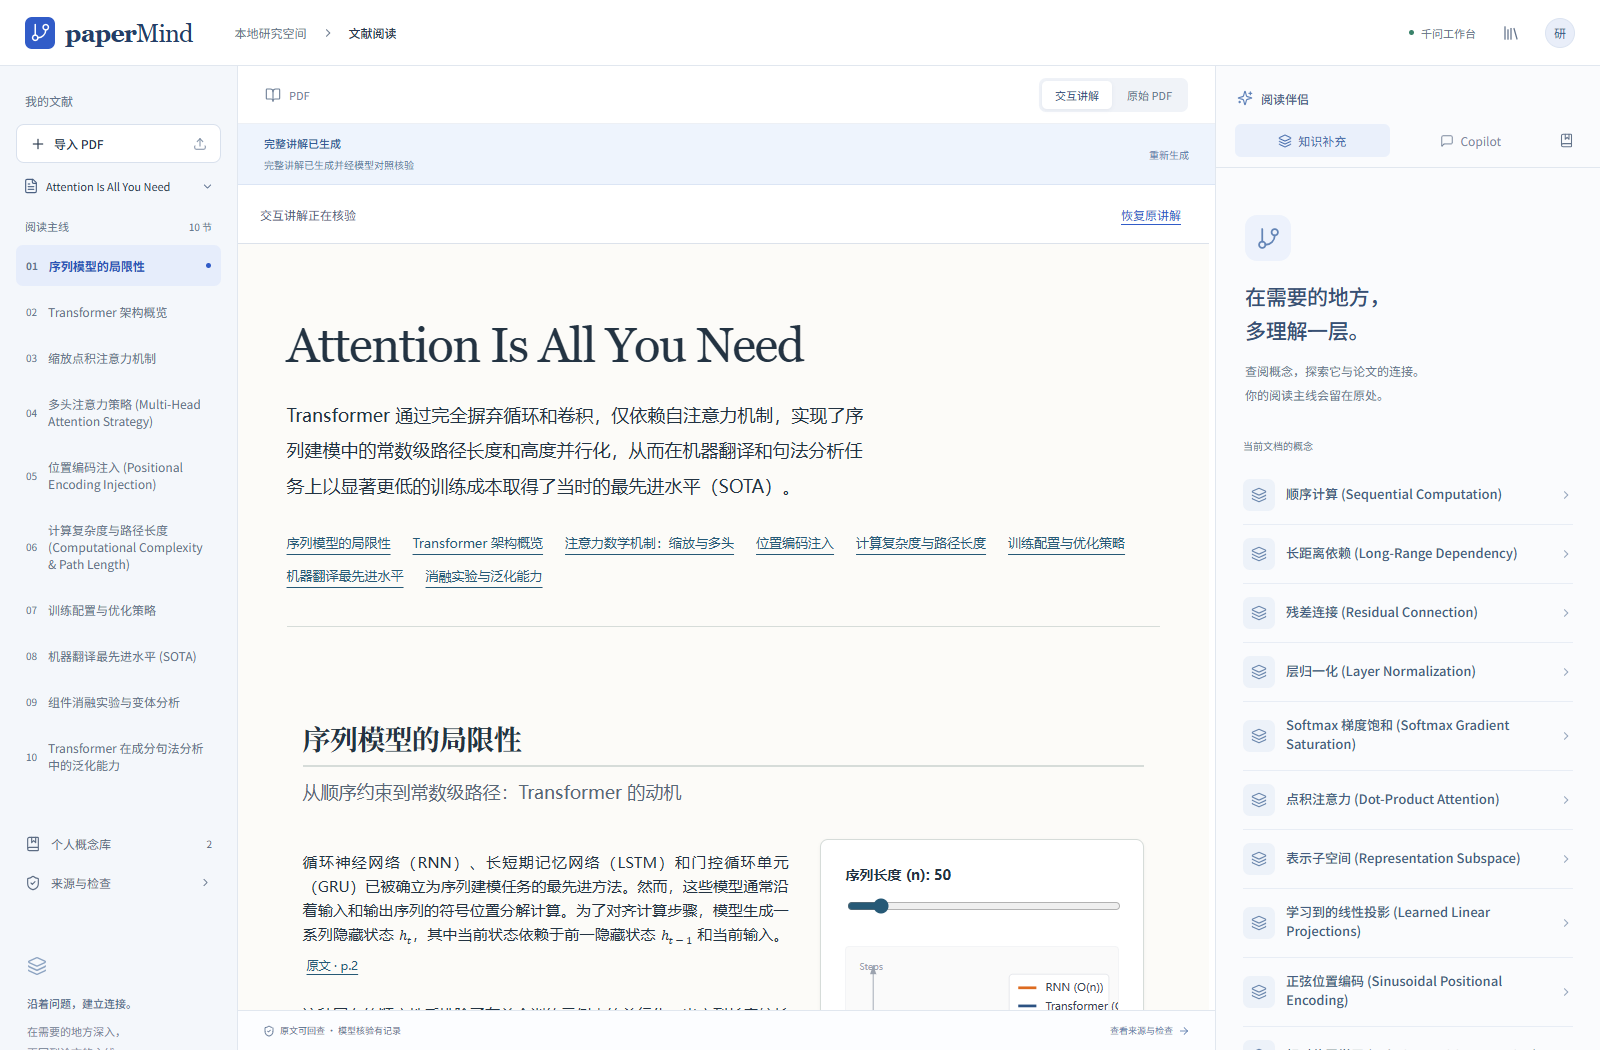Expand the 学习到的线性投影 concept chevron
1600x1050 pixels.
(x=1566, y=923)
